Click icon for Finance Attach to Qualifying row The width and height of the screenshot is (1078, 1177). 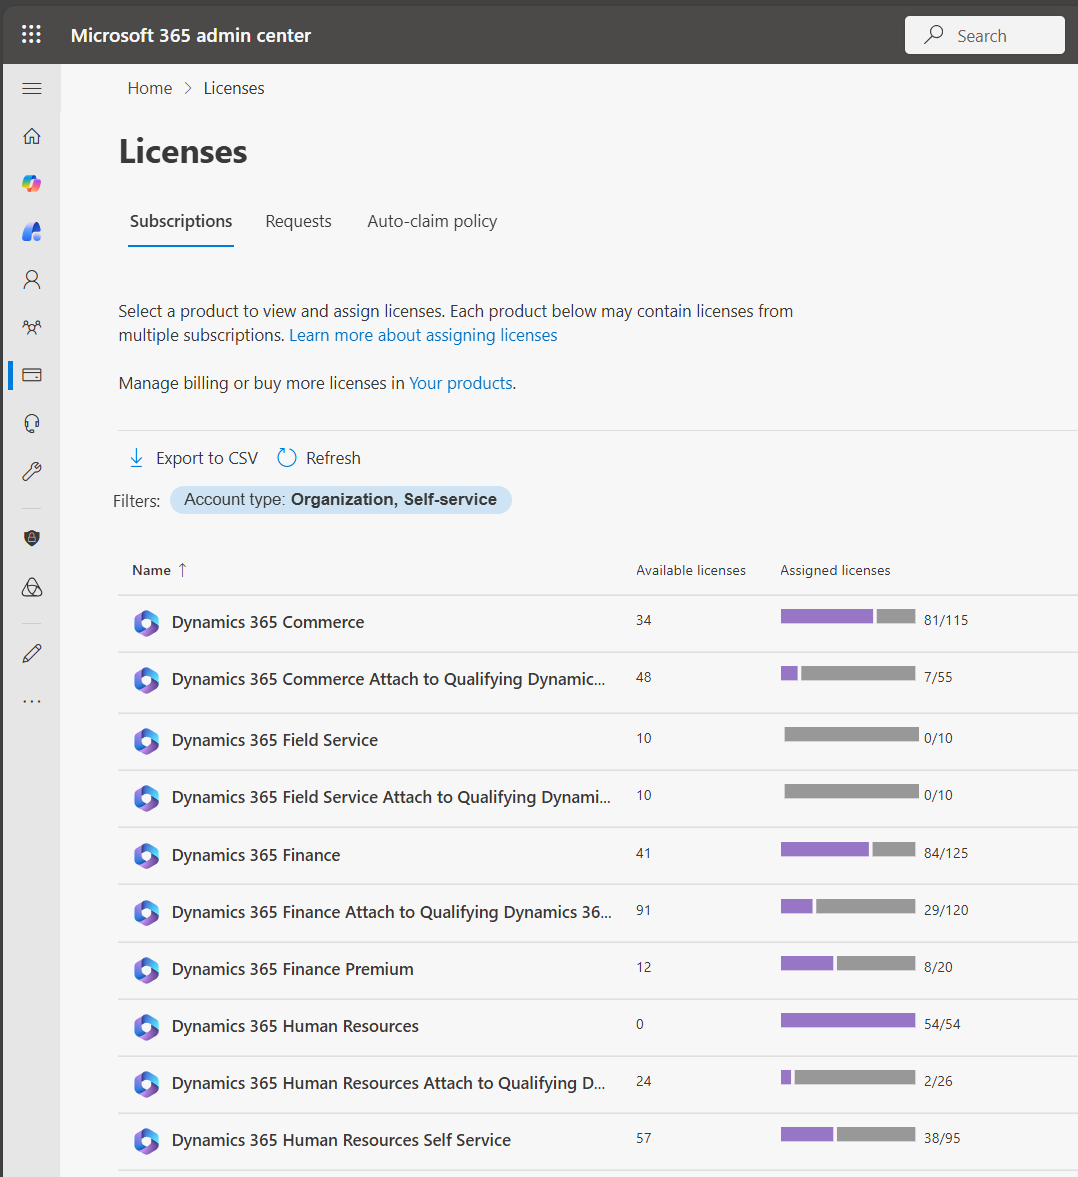pyautogui.click(x=146, y=913)
